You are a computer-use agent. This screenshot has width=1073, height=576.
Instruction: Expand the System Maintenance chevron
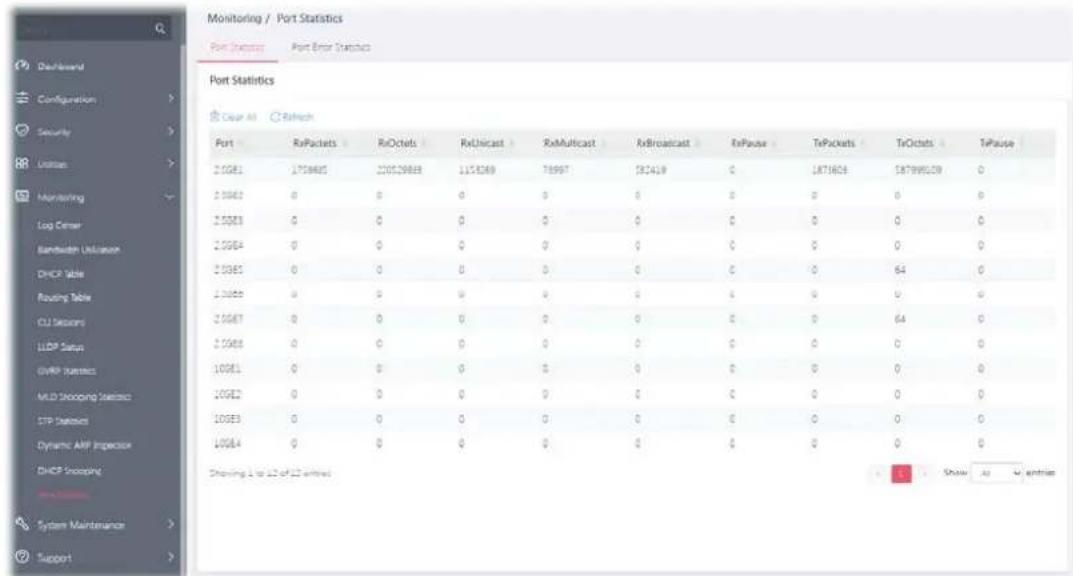coord(170,525)
